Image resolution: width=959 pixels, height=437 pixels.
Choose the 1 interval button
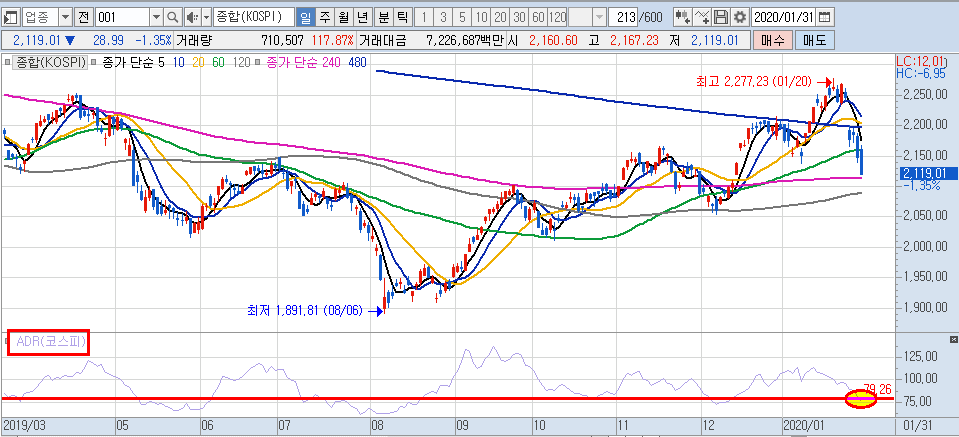click(x=423, y=17)
